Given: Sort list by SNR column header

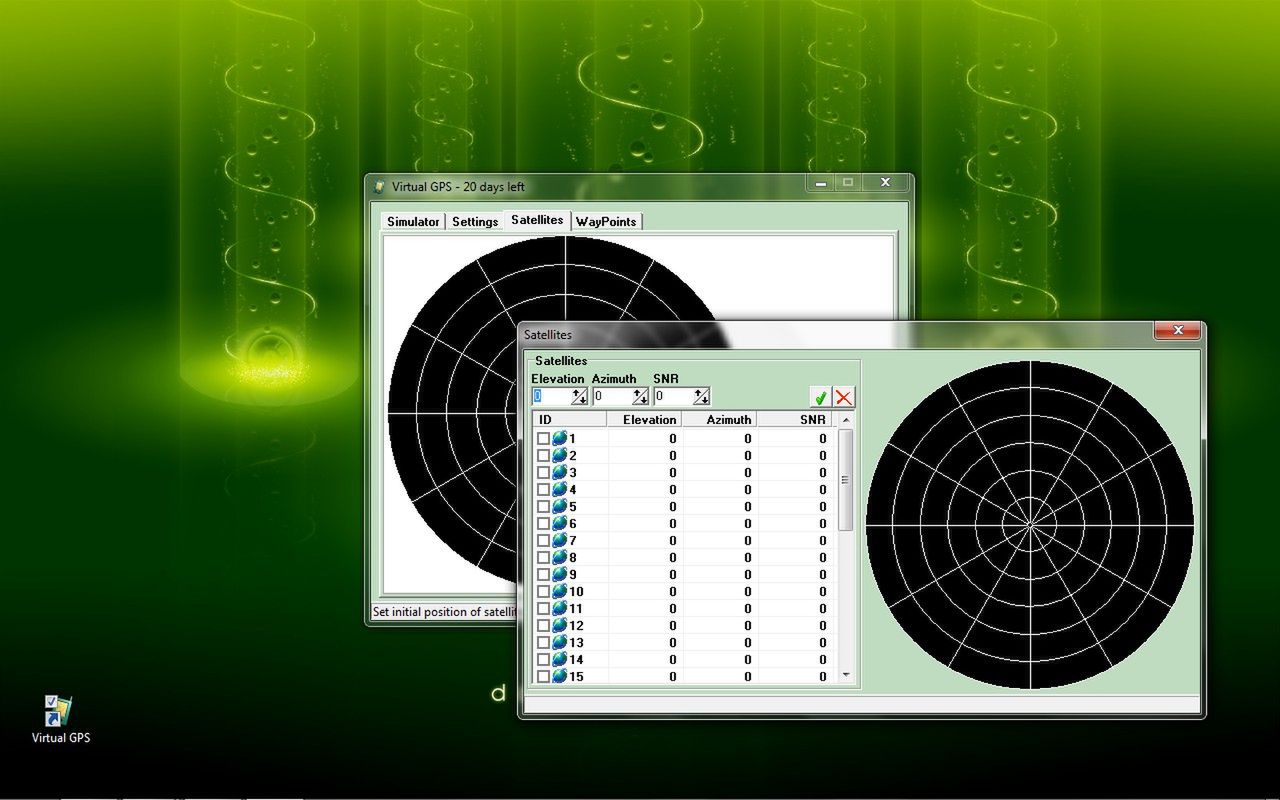Looking at the screenshot, I should (x=794, y=419).
